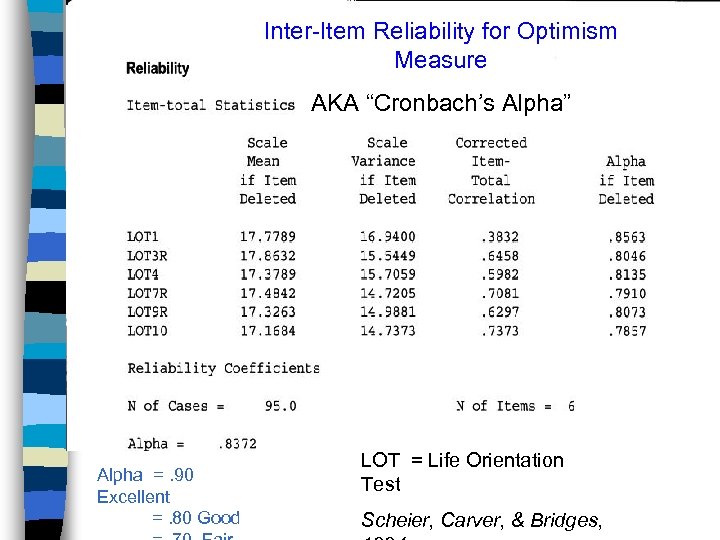
Task: Select the LOT10 row label
Action: [147, 331]
